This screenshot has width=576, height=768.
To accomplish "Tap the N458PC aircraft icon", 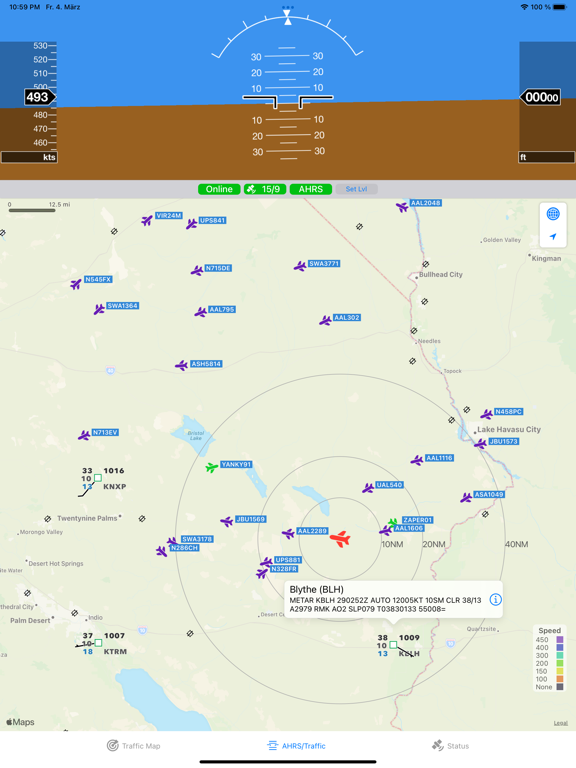I will (486, 414).
